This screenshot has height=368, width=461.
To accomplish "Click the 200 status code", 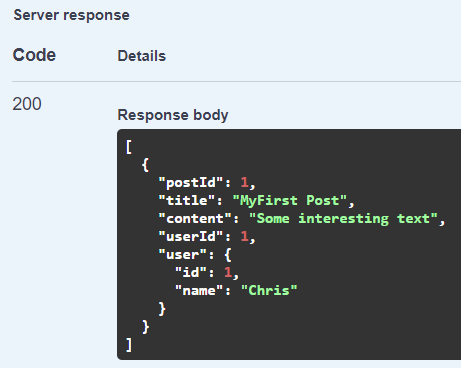I will (27, 104).
